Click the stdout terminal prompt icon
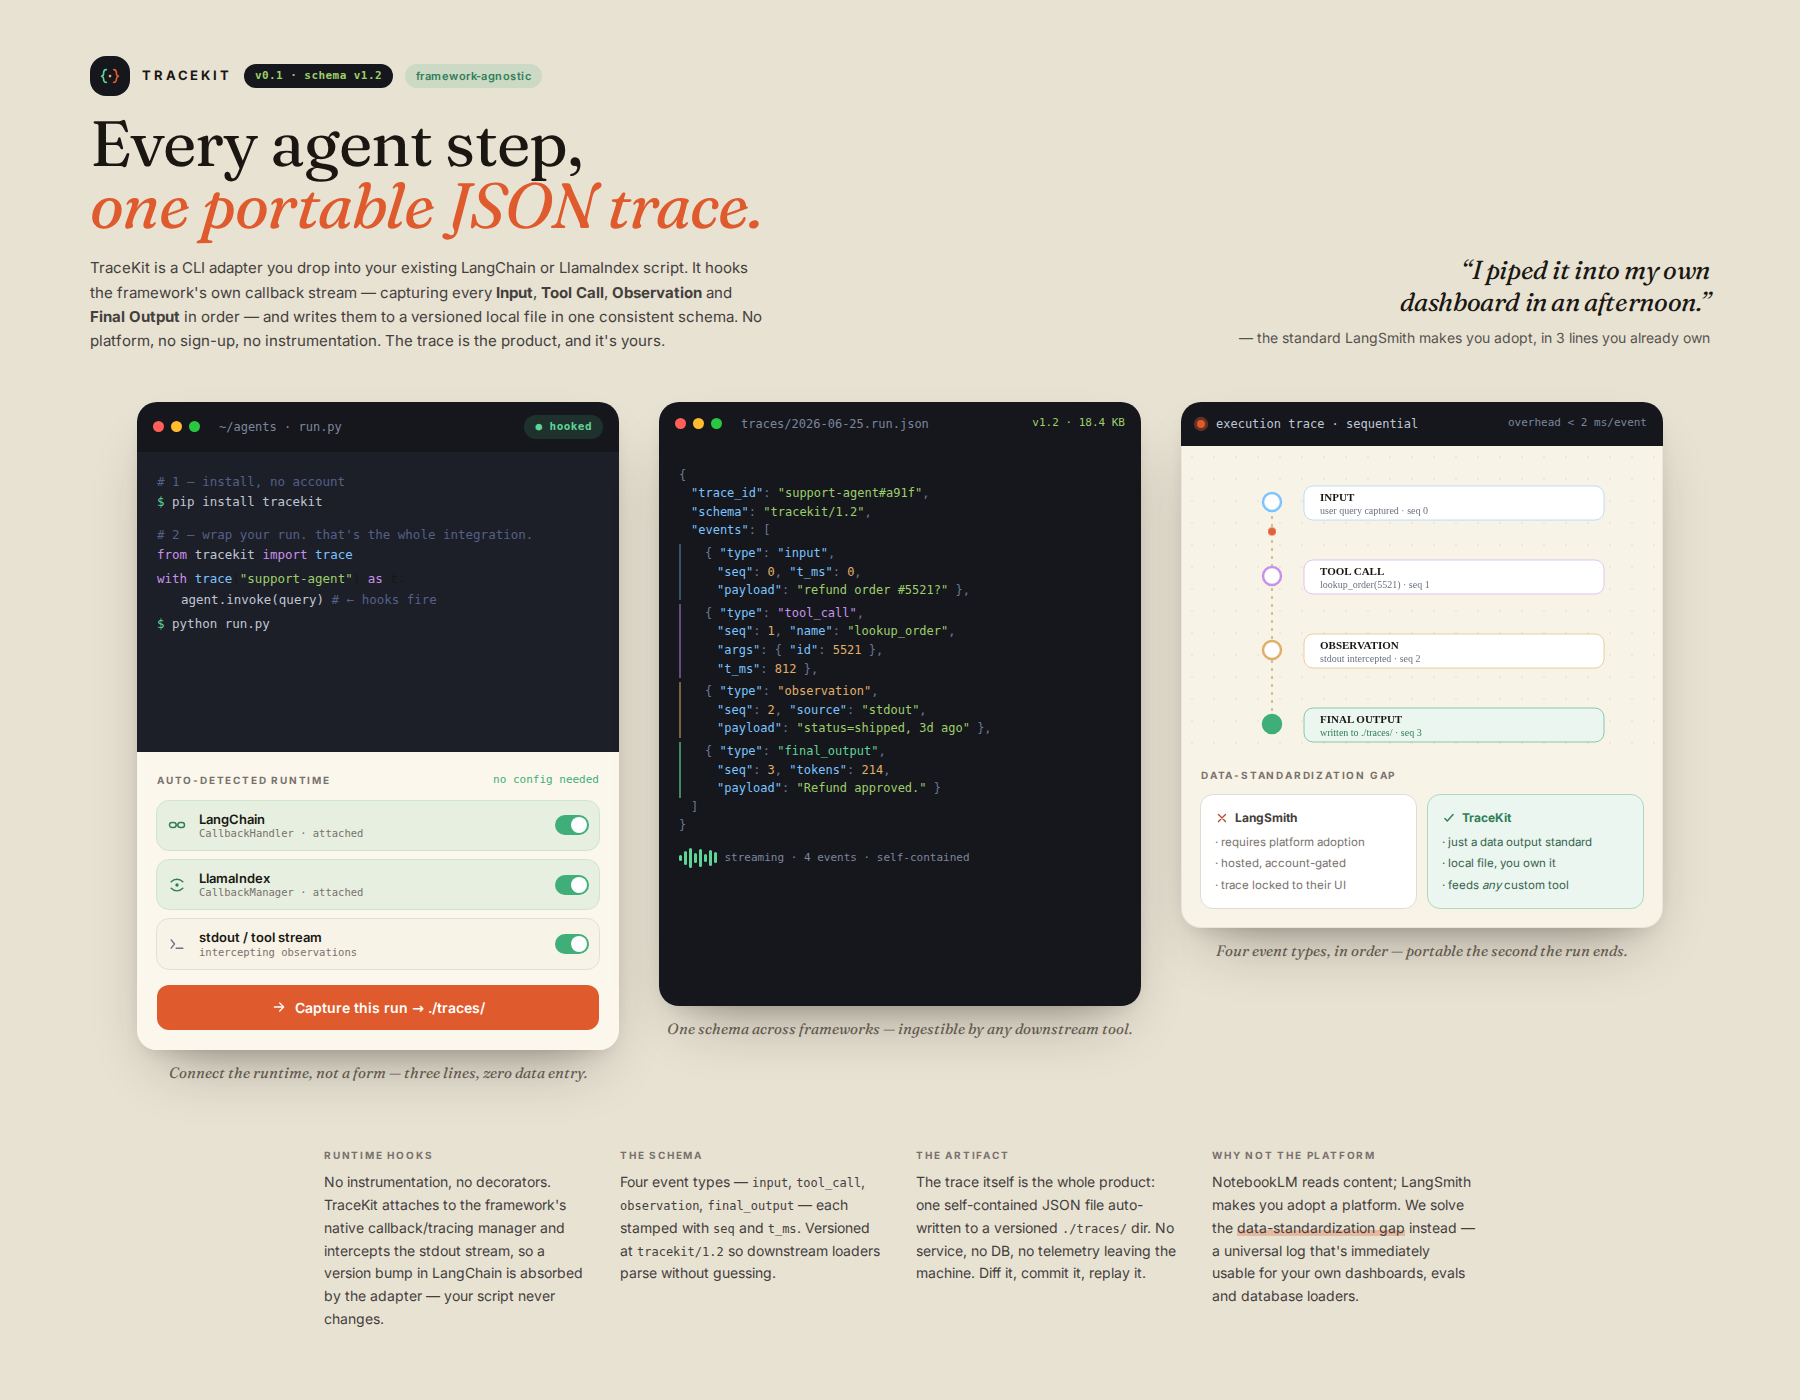Screen dimensions: 1800x1400 coord(177,944)
